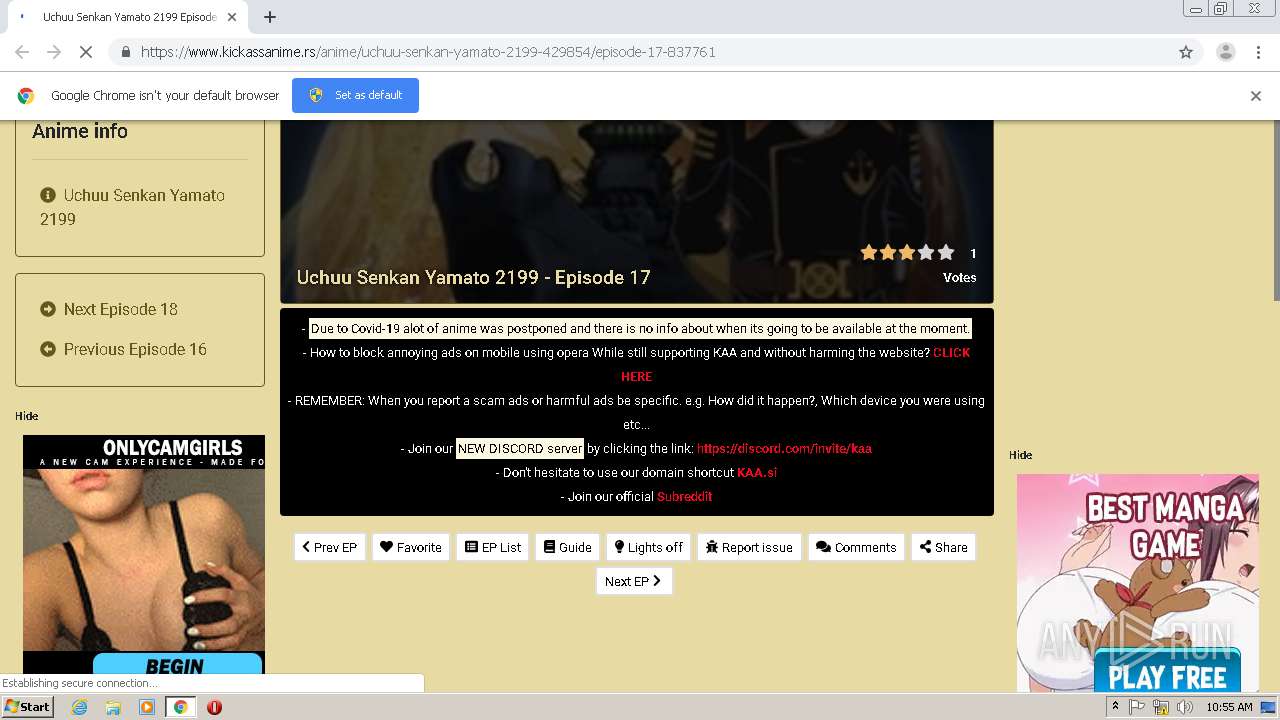The image size is (1280, 720).
Task: Go forward in browser history
Action: [54, 52]
